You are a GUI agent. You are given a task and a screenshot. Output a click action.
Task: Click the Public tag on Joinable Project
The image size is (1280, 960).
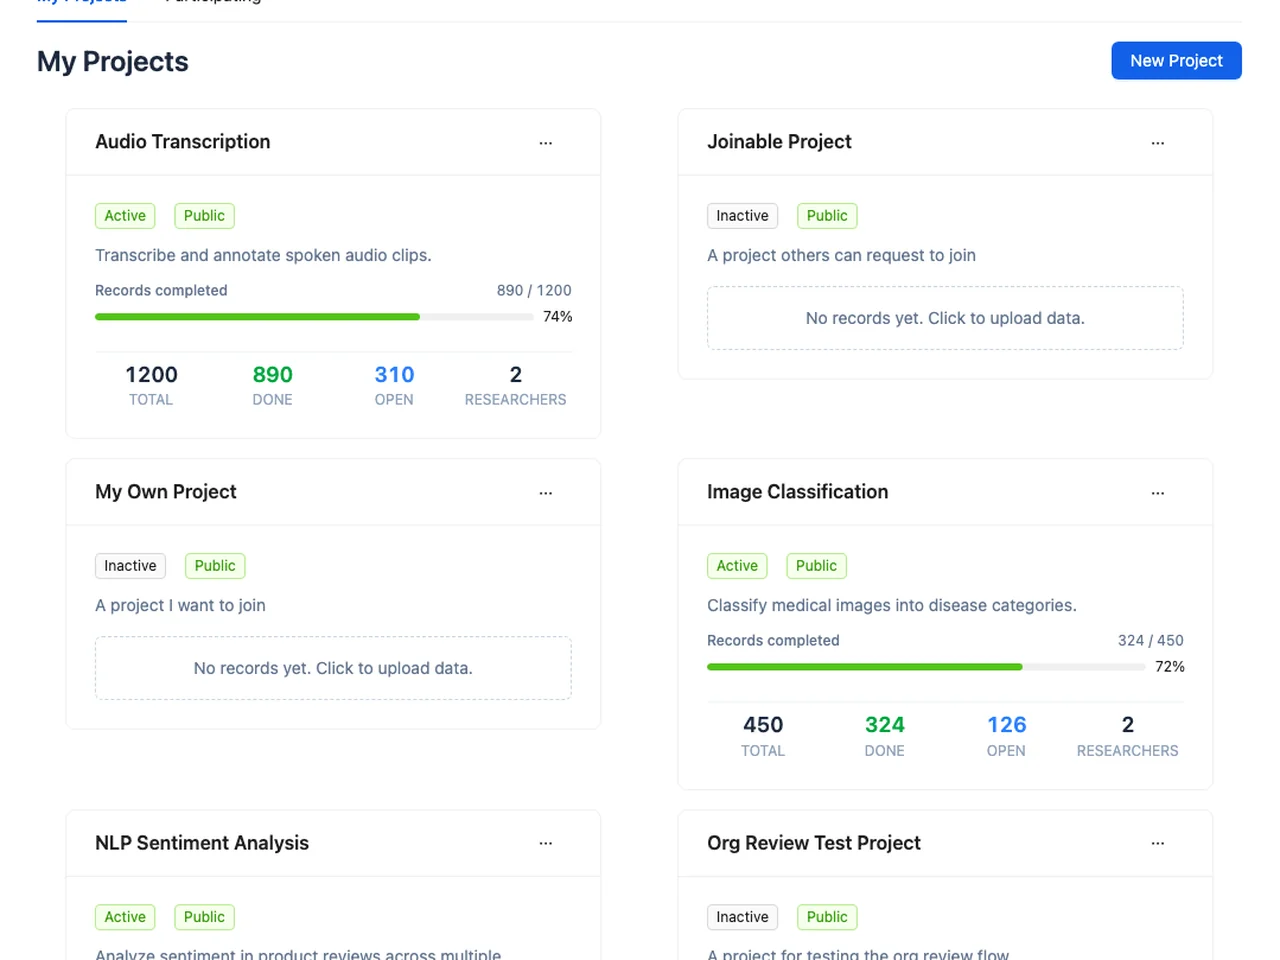point(827,216)
